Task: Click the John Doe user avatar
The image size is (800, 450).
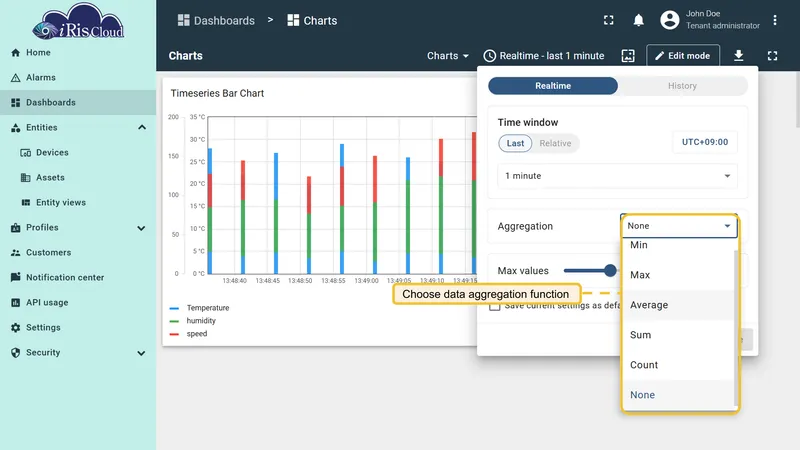Action: 670,20
